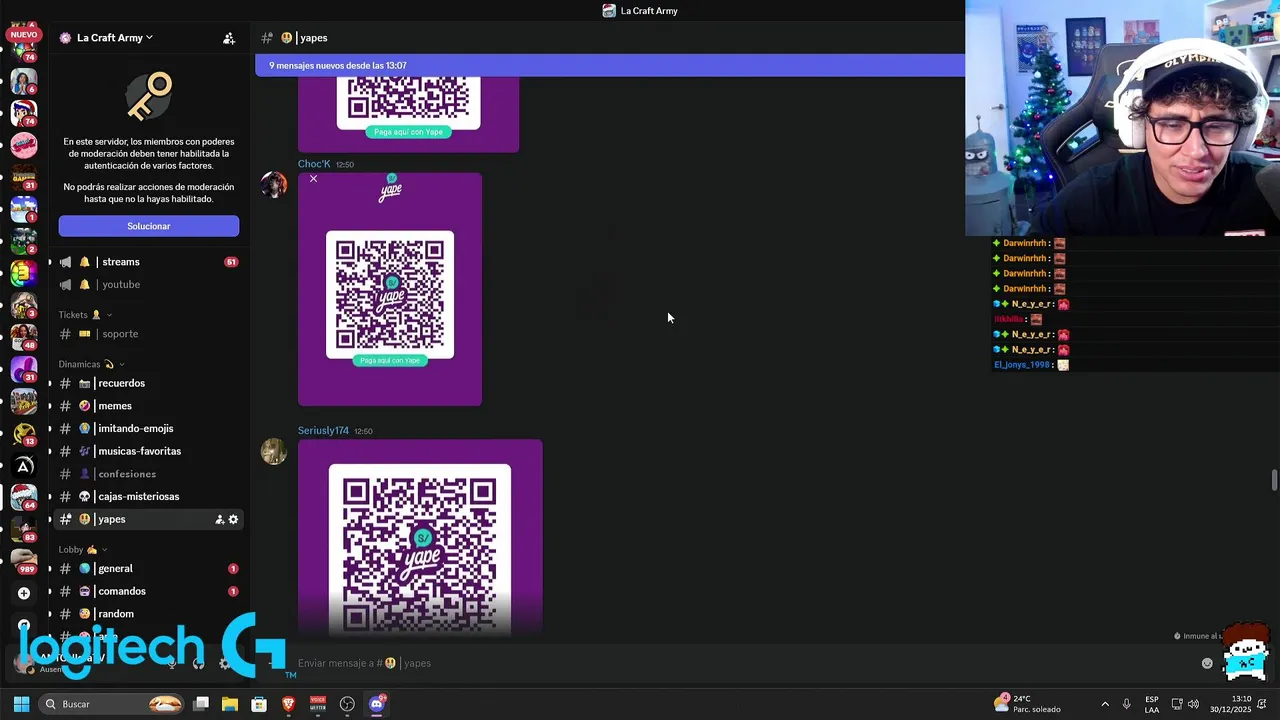Select the yapes channel
Viewport: 1280px width, 720px height.
[148, 519]
